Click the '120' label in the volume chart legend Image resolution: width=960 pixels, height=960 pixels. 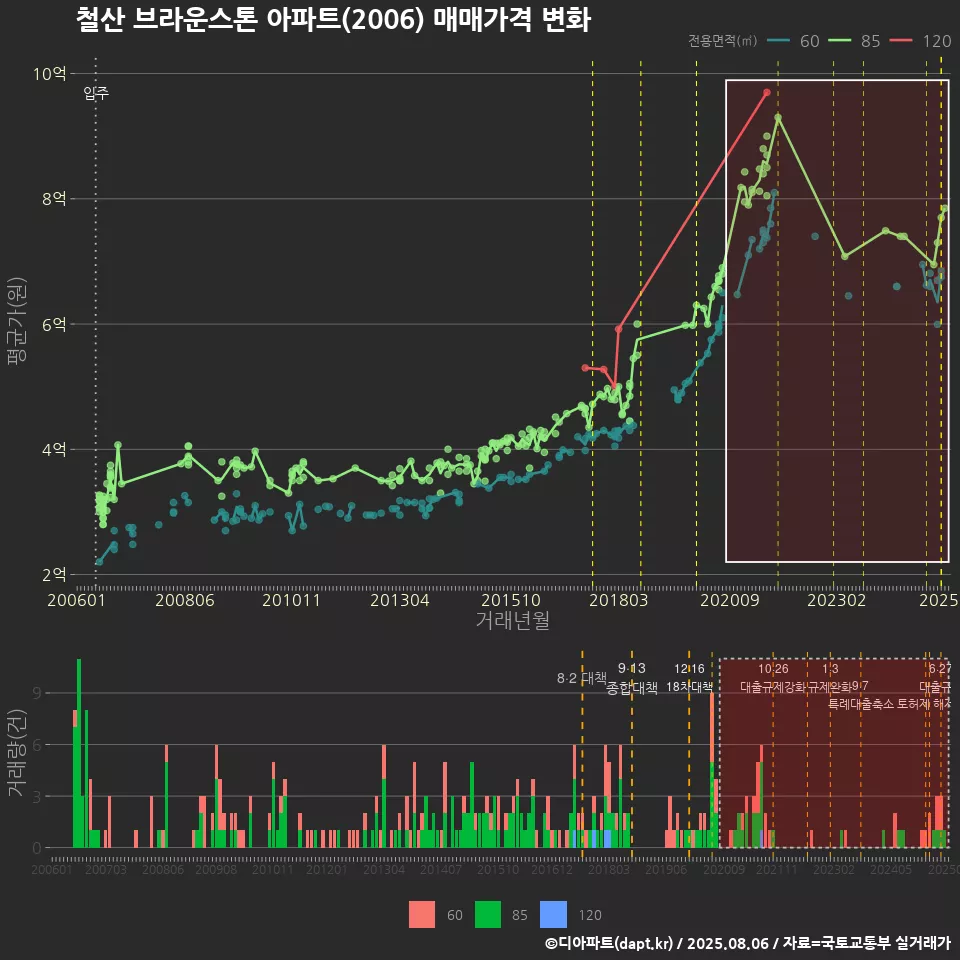(x=590, y=915)
